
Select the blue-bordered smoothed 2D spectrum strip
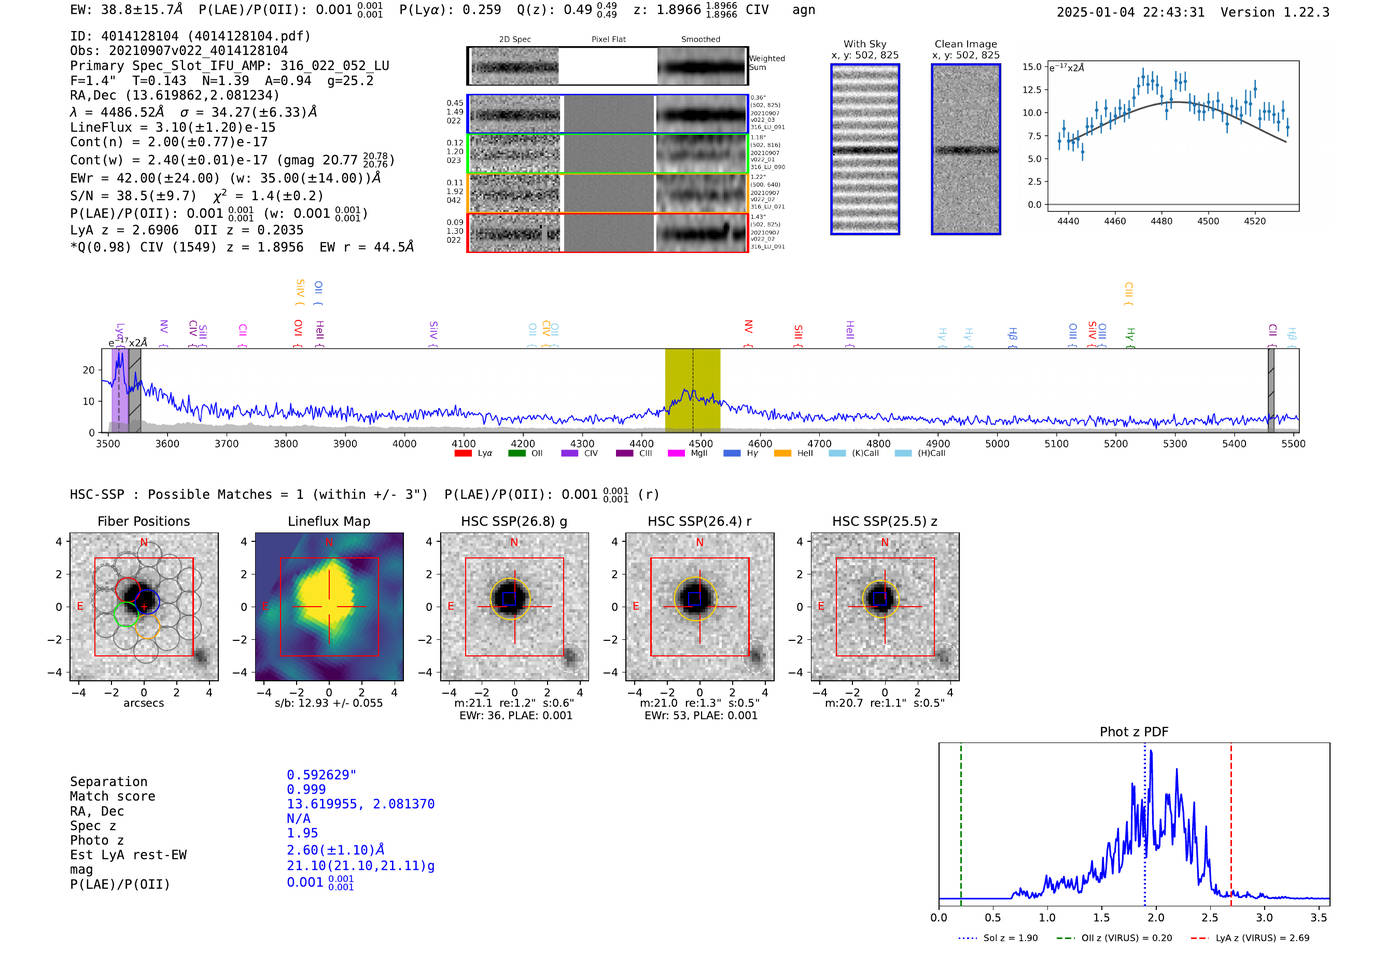pyautogui.click(x=702, y=115)
